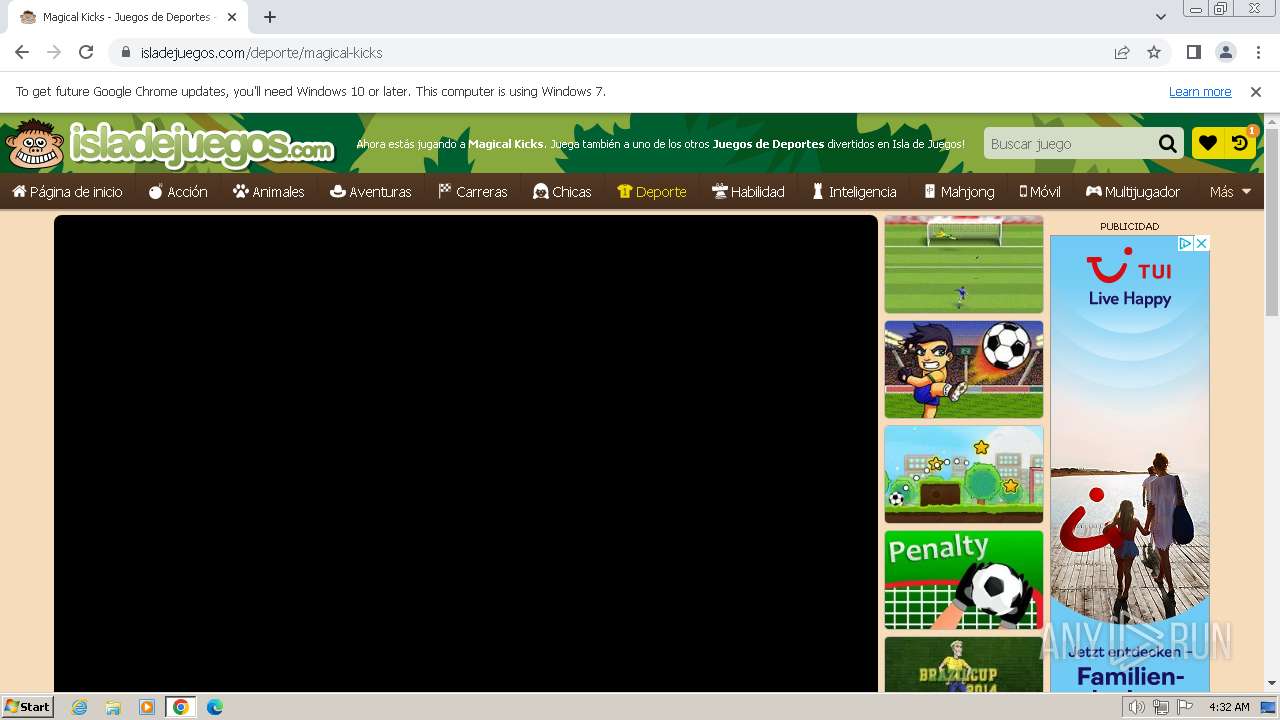Bookmark this page with star icon
The image size is (1280, 720).
pyautogui.click(x=1154, y=53)
